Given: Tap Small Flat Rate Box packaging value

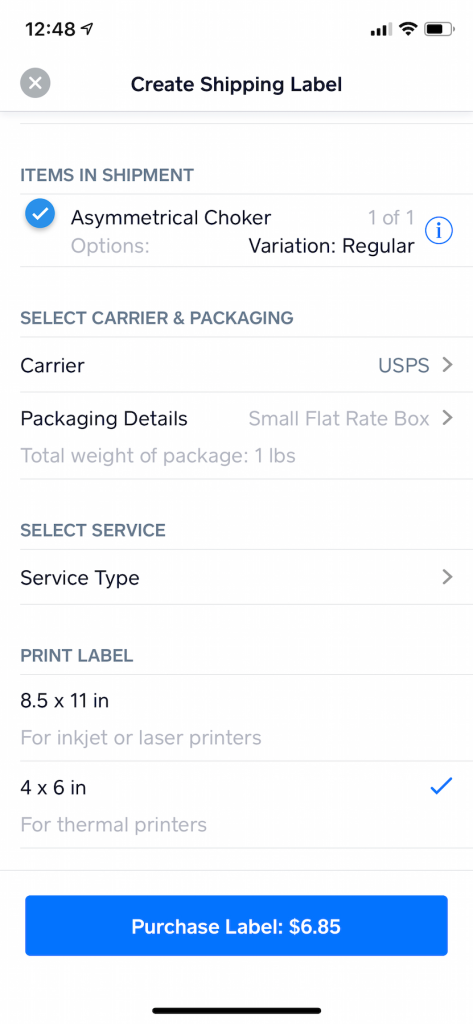Looking at the screenshot, I should (x=338, y=419).
